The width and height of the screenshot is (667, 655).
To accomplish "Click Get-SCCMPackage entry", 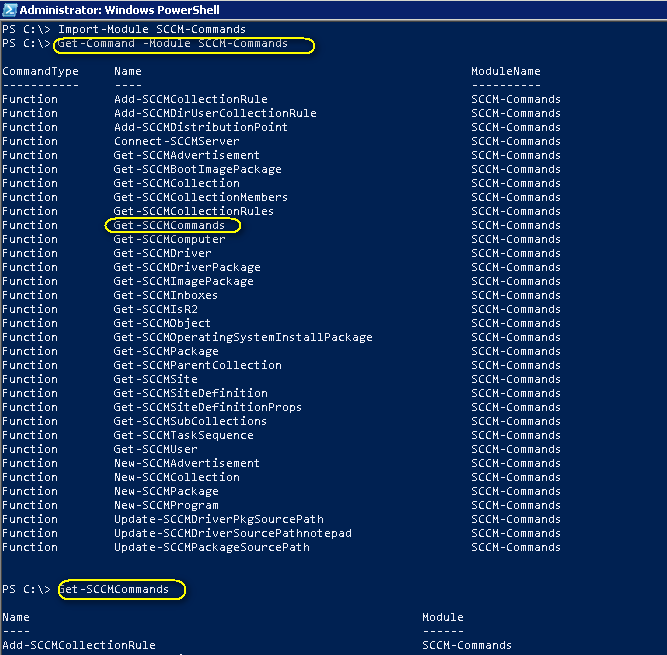I will 166,352.
